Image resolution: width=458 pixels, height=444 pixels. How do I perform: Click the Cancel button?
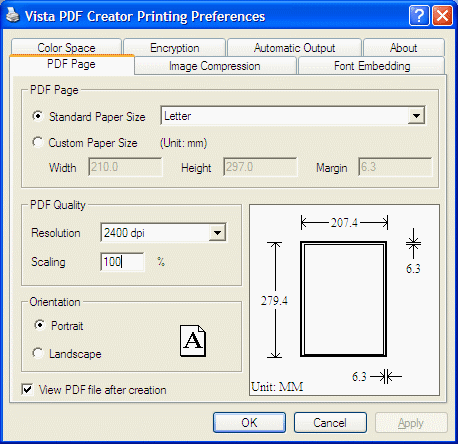(x=330, y=423)
